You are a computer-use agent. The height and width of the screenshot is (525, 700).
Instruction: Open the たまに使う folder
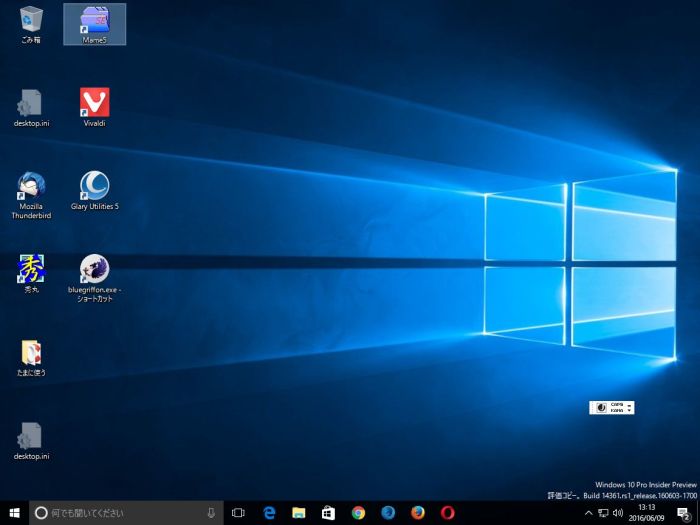(x=30, y=352)
